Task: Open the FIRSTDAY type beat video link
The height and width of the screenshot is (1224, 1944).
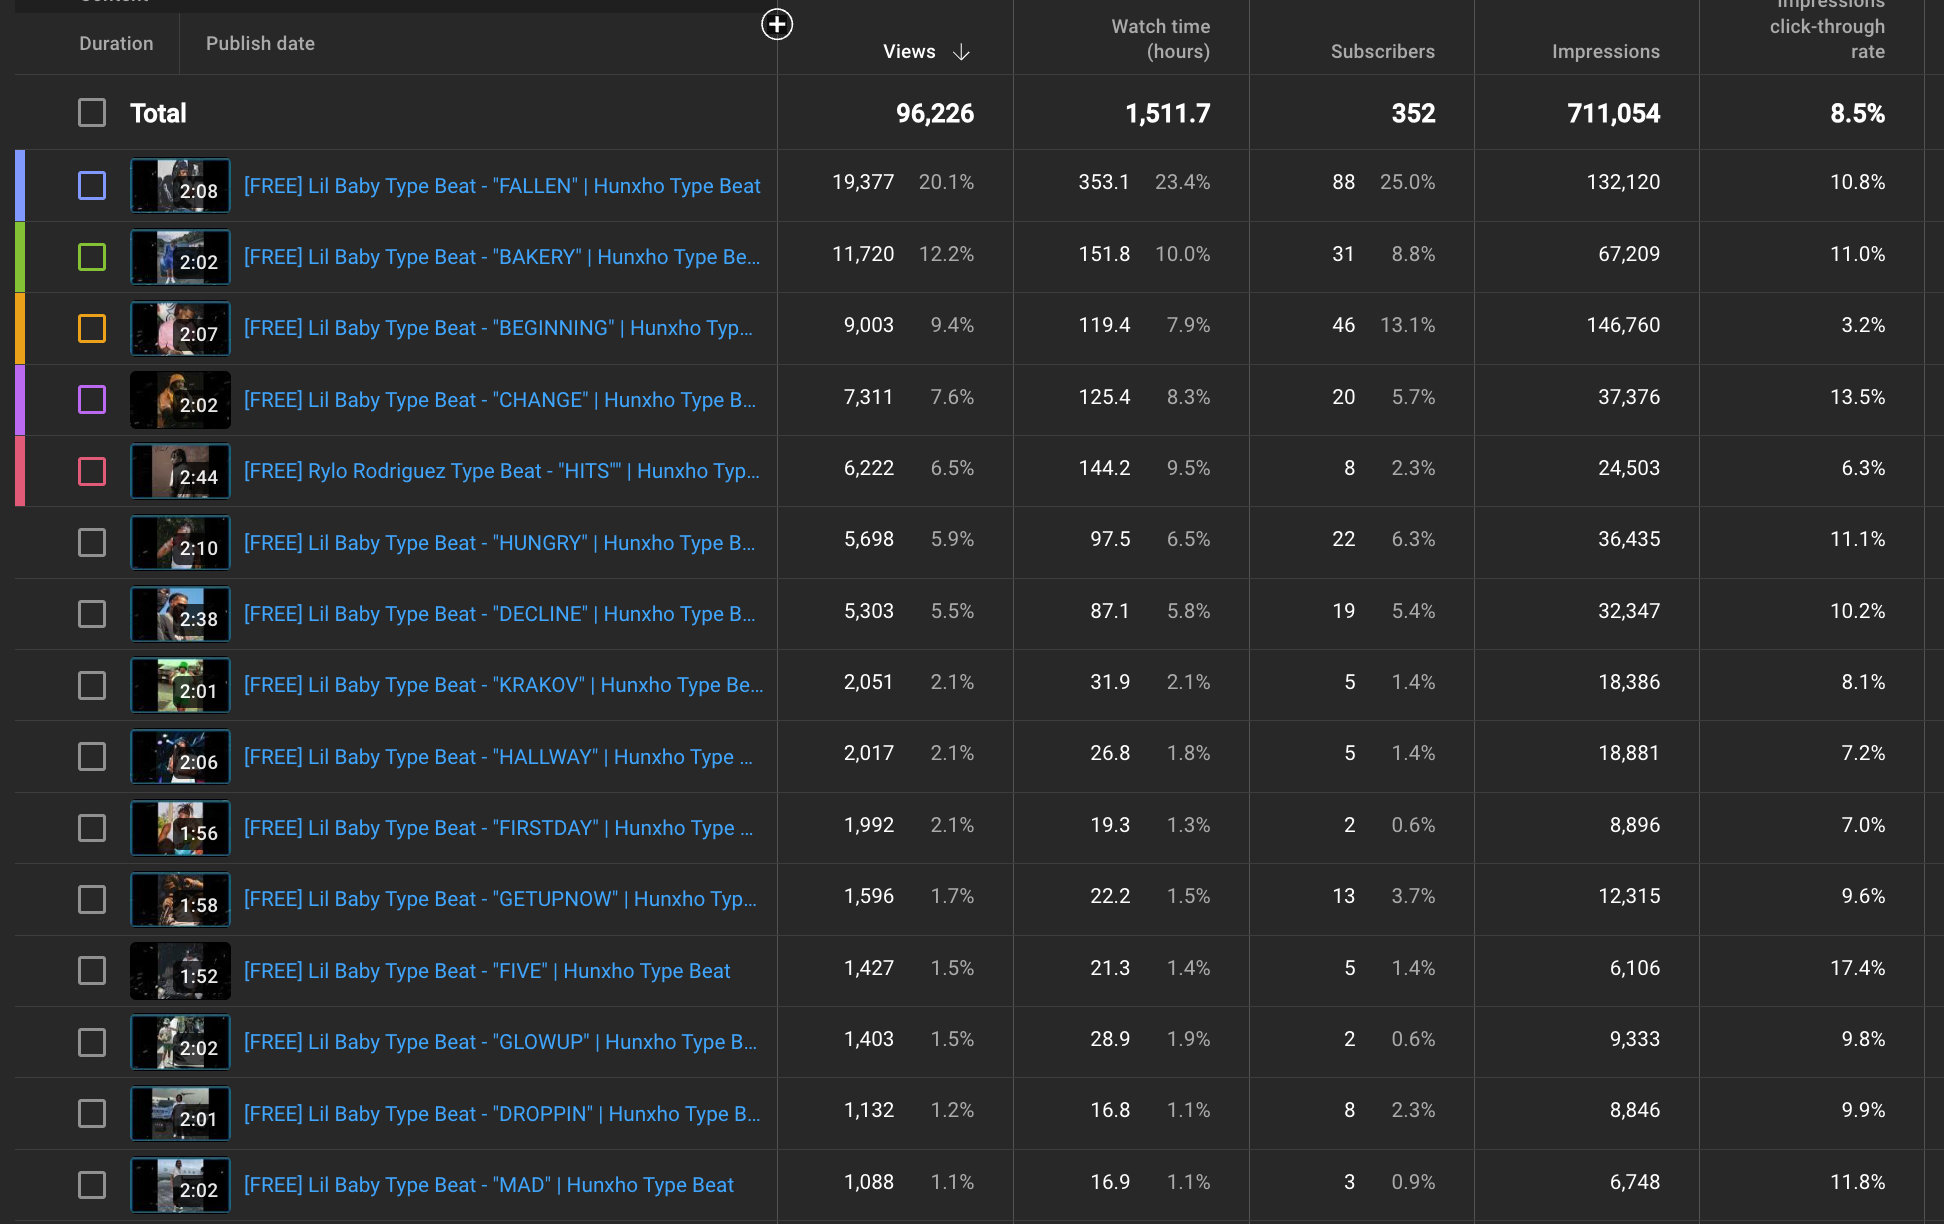Action: (498, 828)
